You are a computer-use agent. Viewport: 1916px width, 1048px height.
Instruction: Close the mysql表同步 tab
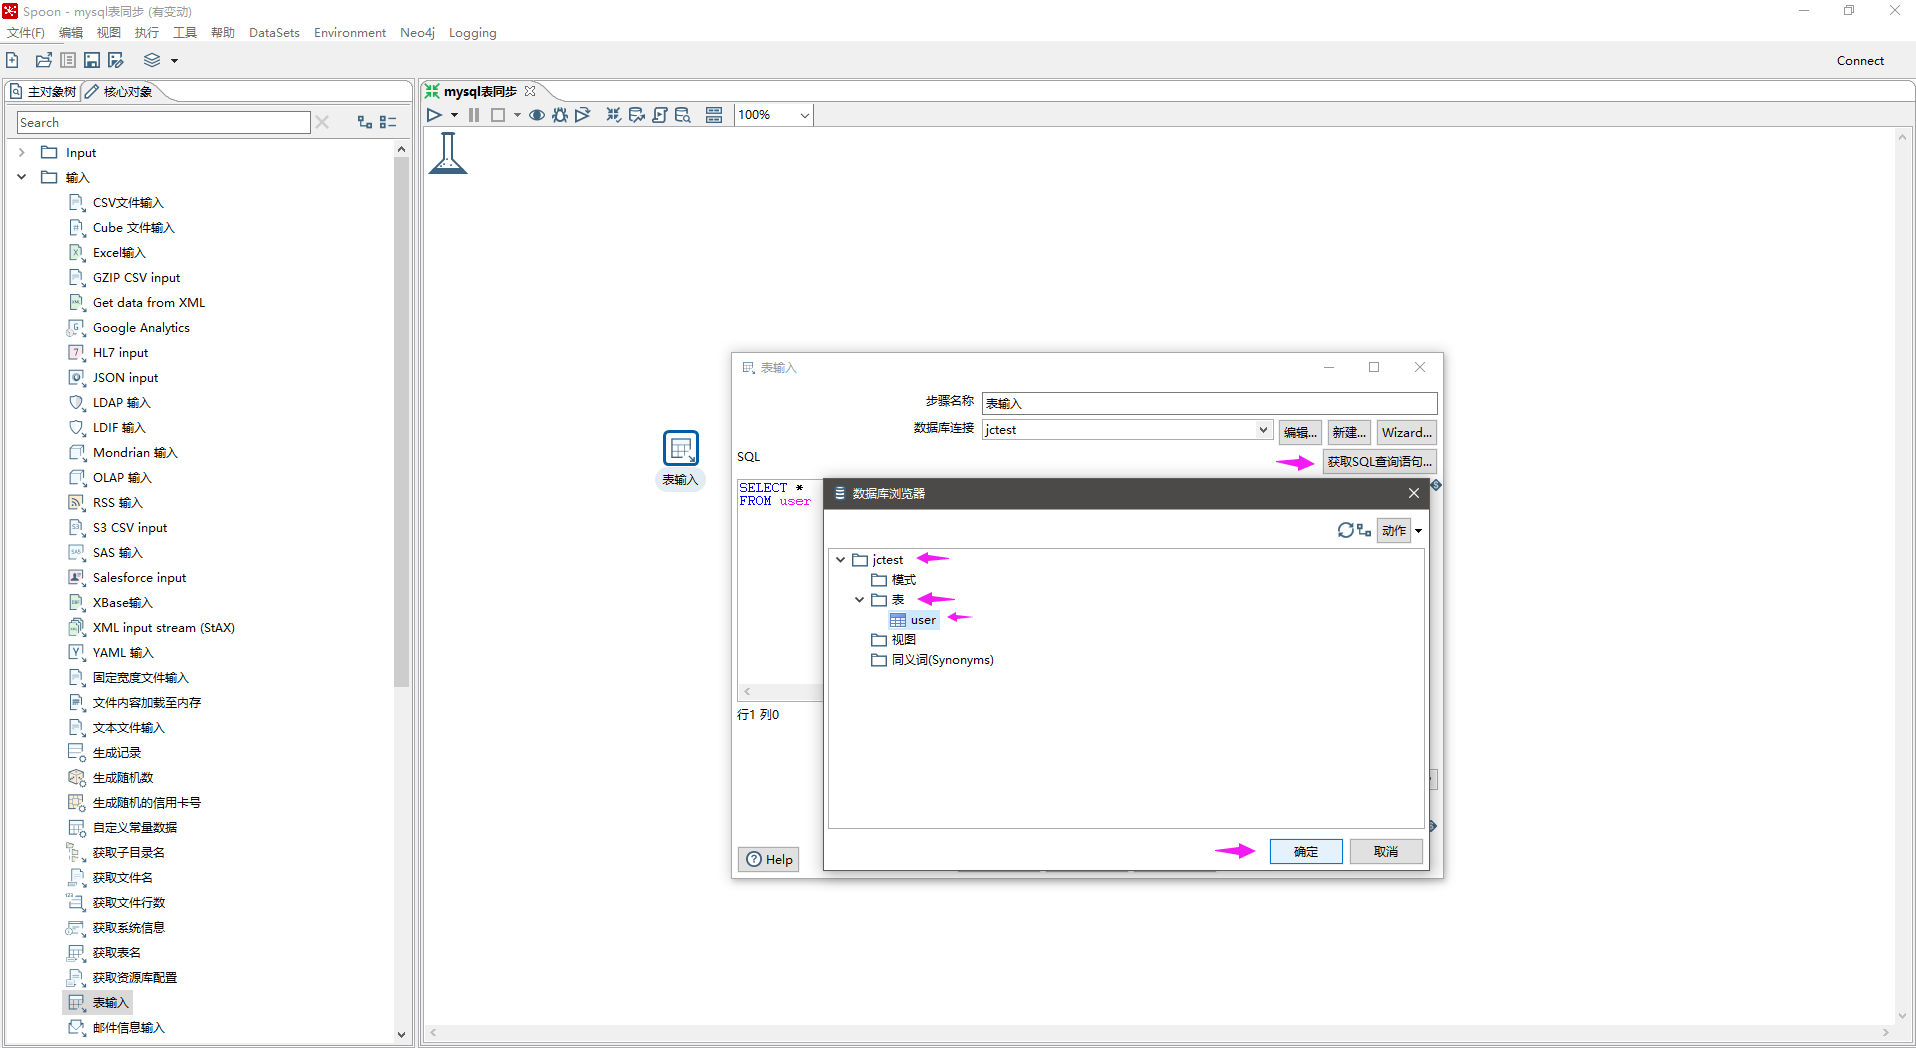pos(530,91)
